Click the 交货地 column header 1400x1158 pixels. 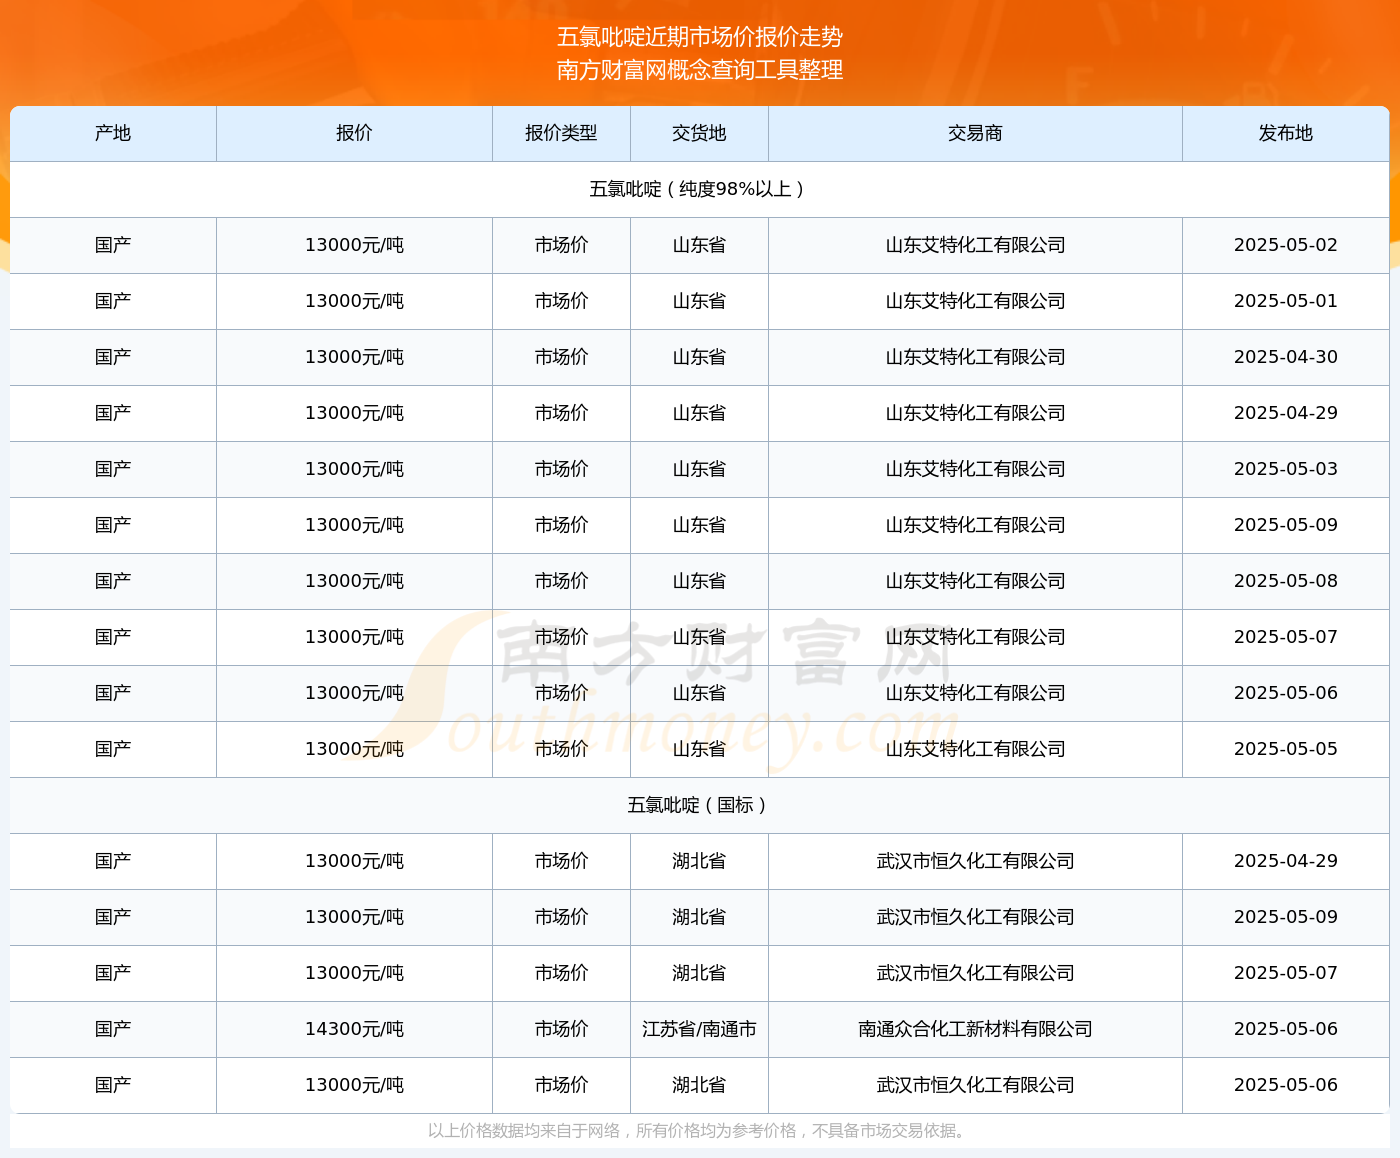(699, 133)
